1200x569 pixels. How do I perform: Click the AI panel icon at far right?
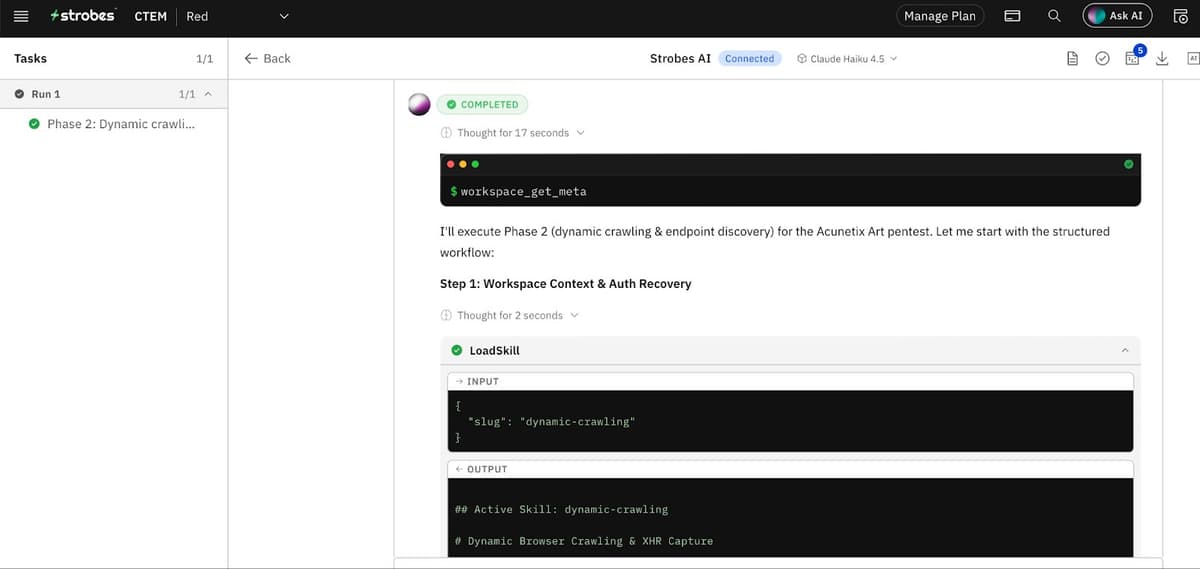(1193, 59)
